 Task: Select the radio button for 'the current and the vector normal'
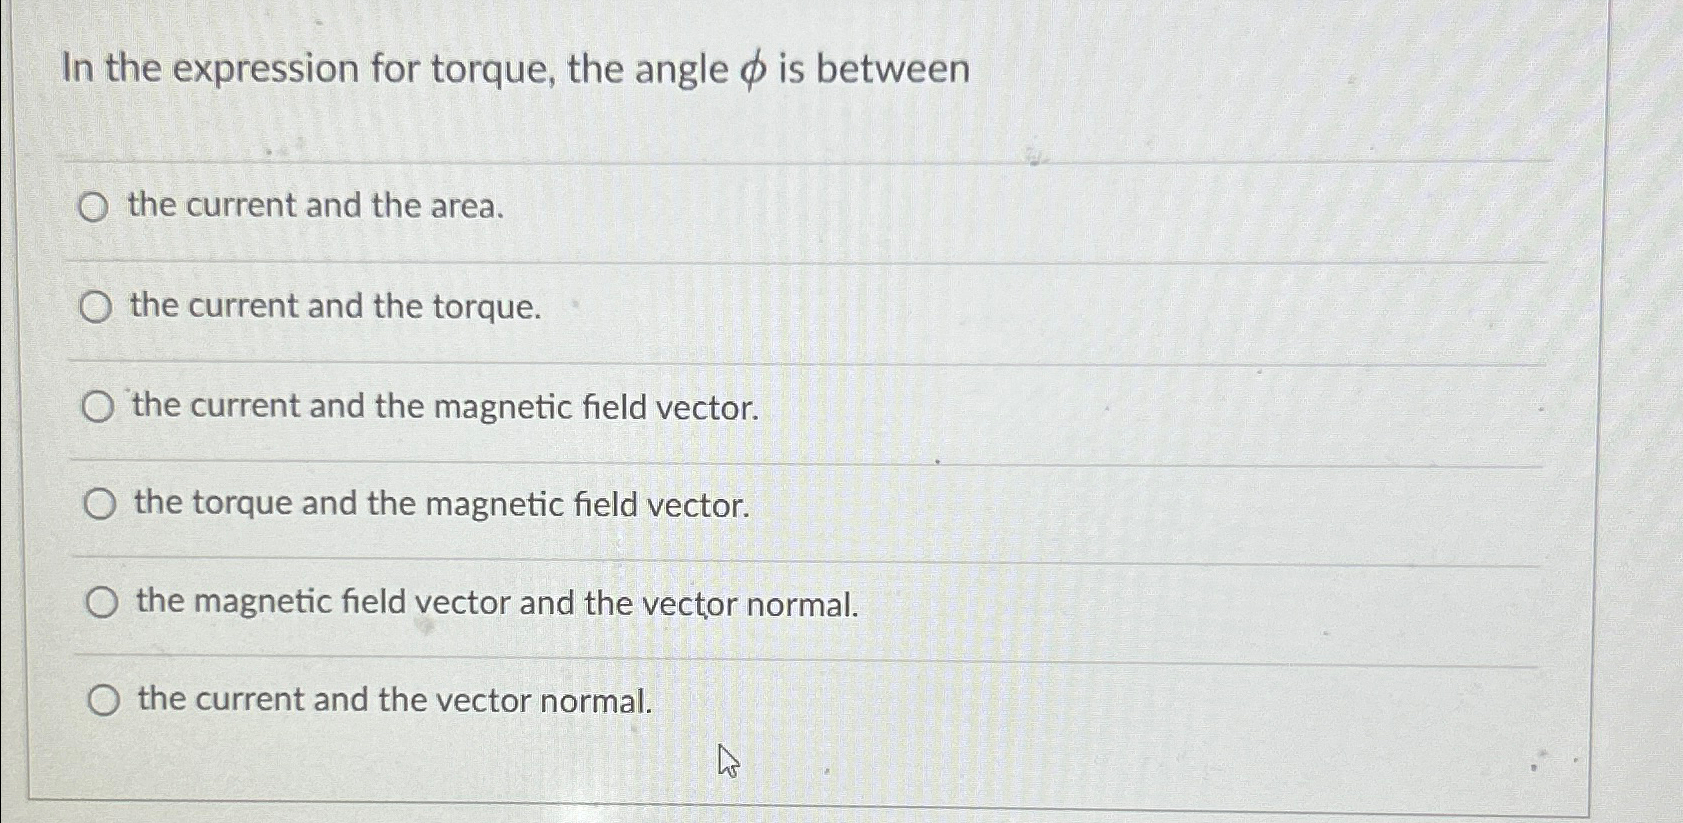pyautogui.click(x=105, y=699)
